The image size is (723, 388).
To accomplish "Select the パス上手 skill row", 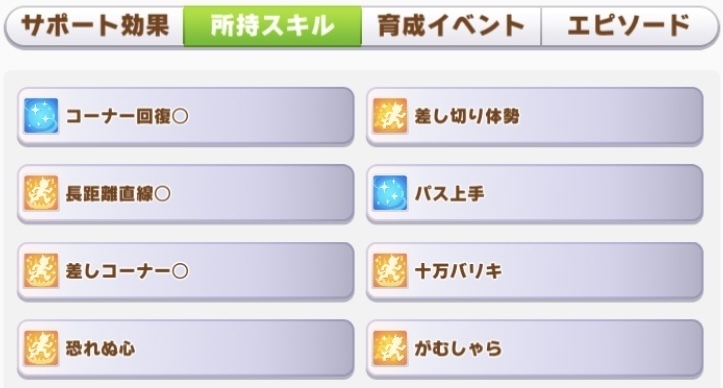I will [535, 194].
